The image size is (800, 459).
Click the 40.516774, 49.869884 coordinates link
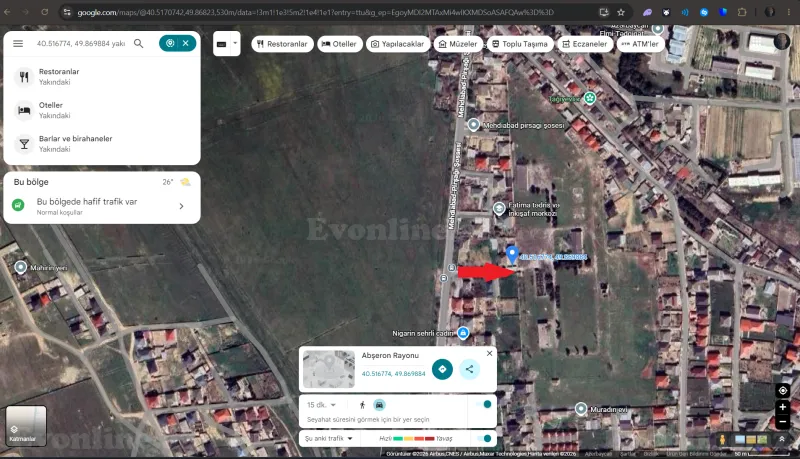[x=393, y=374]
